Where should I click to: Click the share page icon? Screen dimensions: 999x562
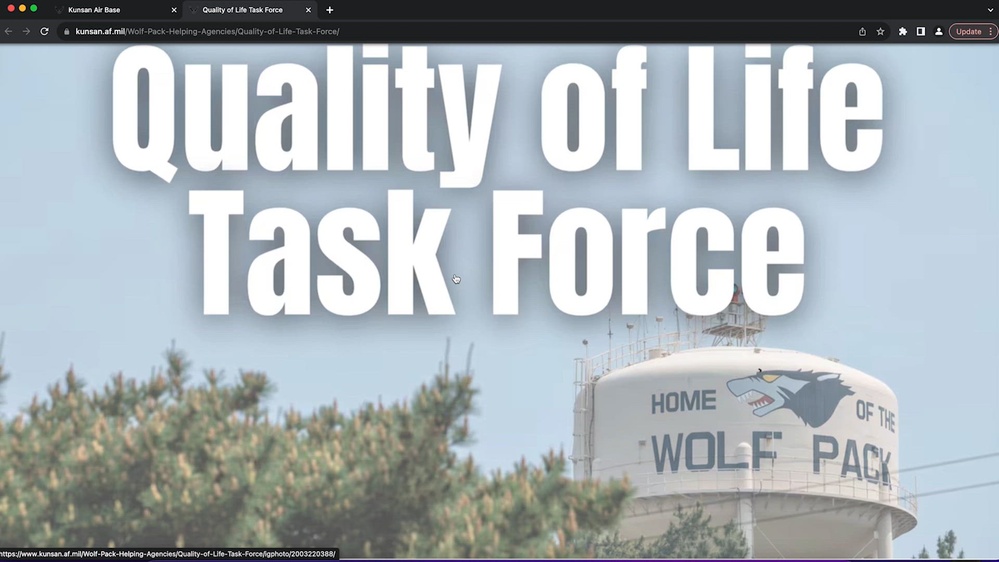click(x=862, y=31)
